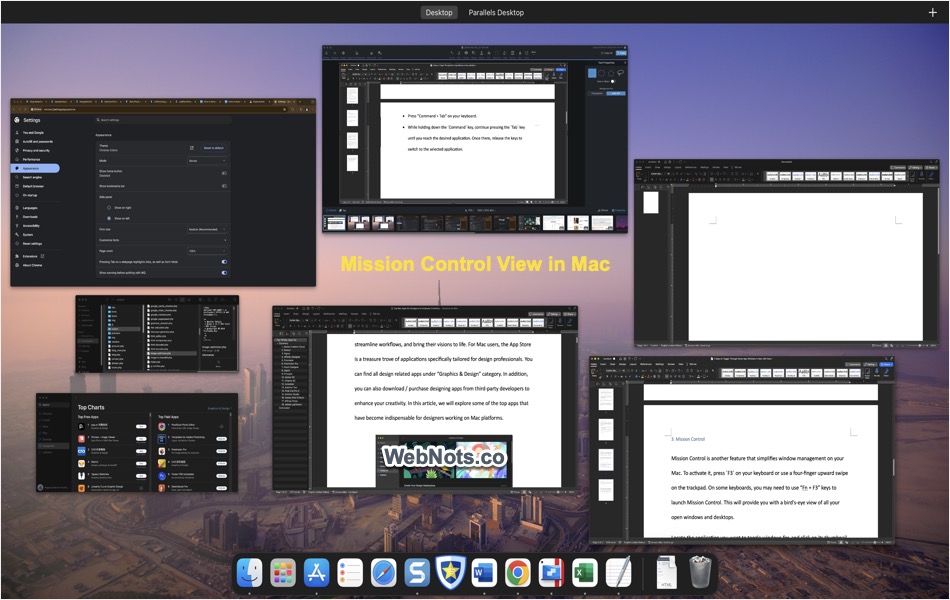The image size is (950, 600).
Task: Open Snagit from the Dock
Action: 417,573
